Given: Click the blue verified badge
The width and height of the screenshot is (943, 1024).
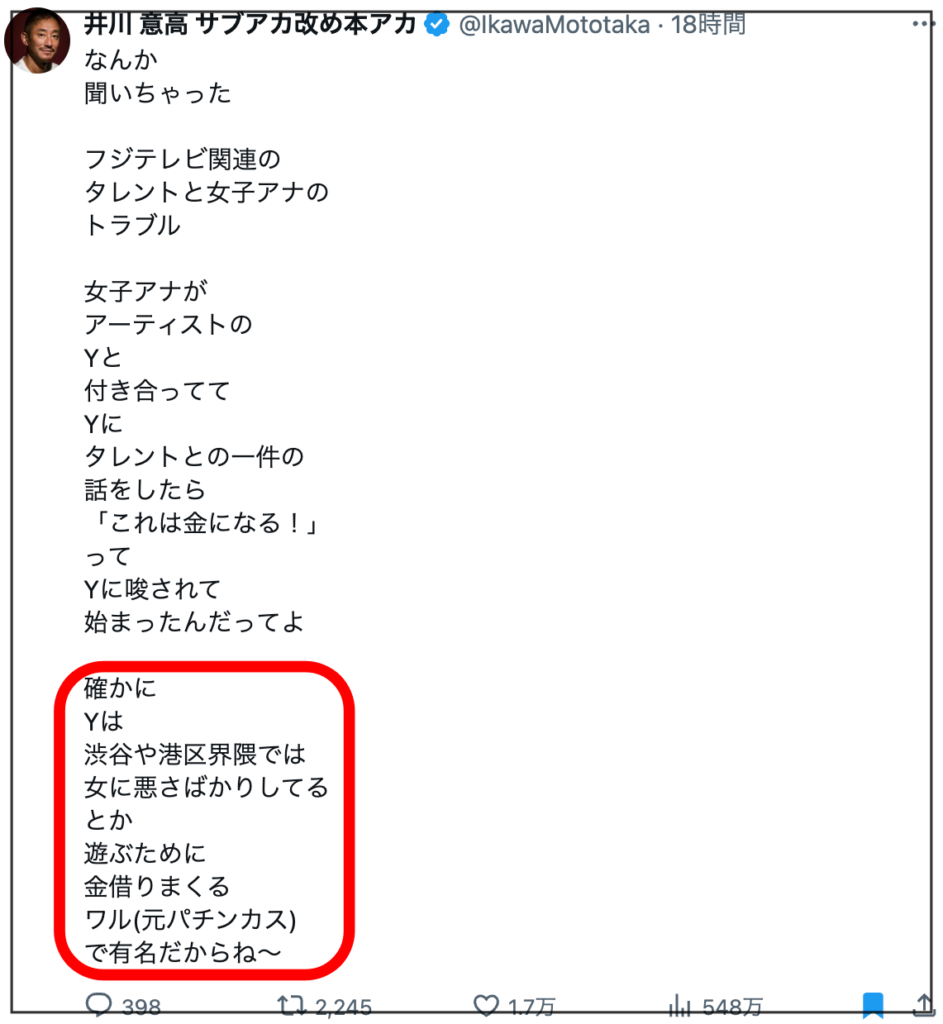Looking at the screenshot, I should 436,25.
